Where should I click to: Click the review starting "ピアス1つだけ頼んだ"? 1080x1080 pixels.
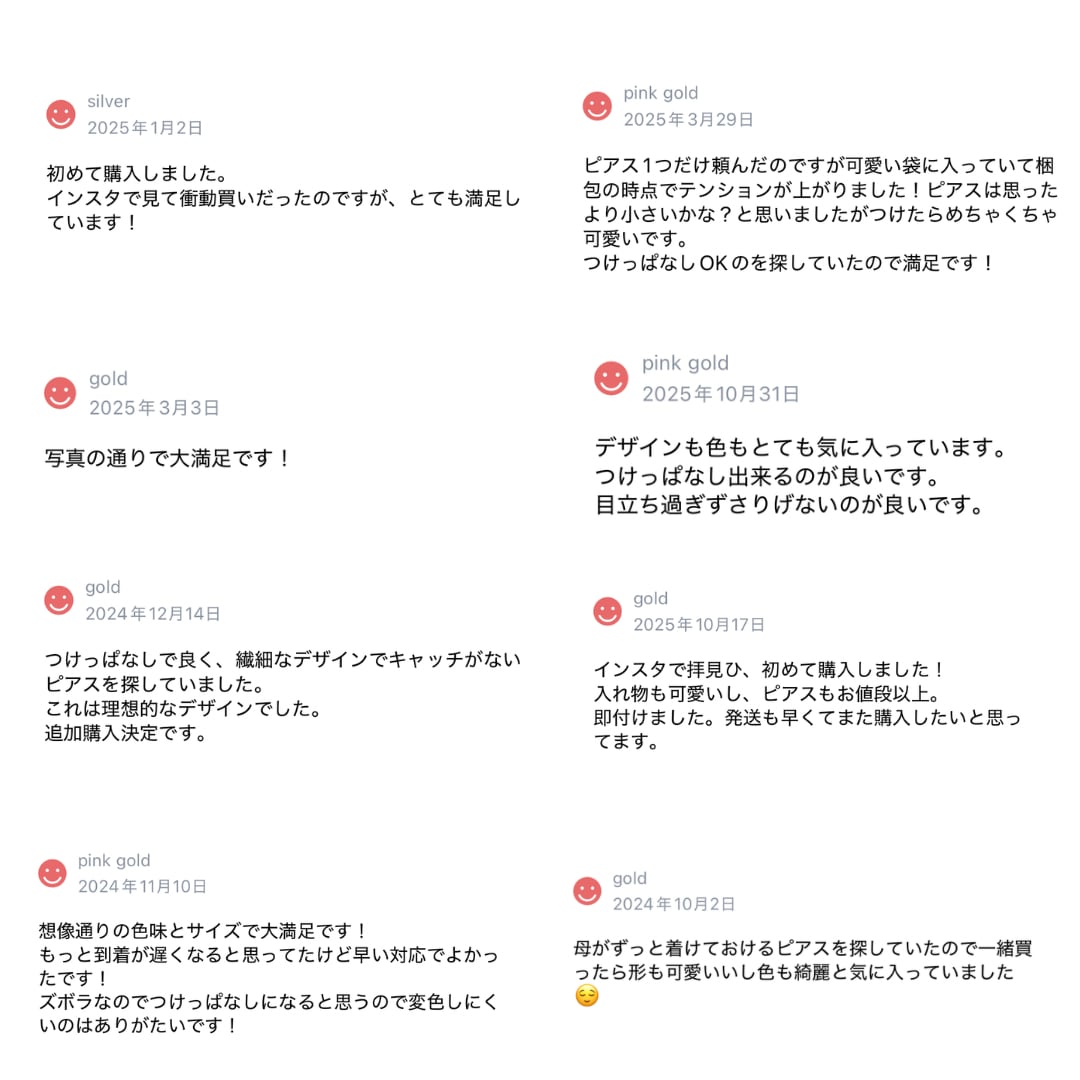point(820,214)
